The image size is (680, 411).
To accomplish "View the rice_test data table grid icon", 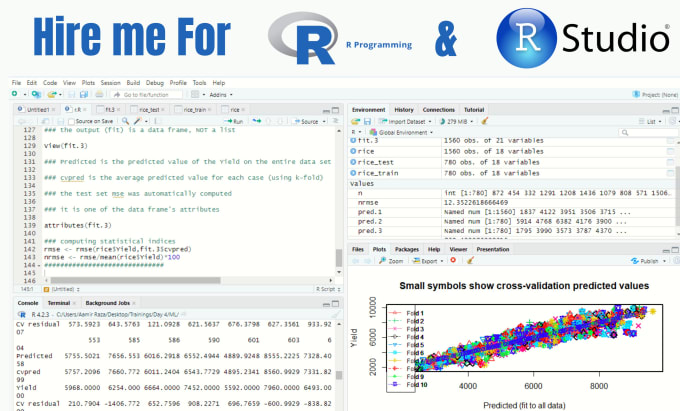I will (670, 162).
